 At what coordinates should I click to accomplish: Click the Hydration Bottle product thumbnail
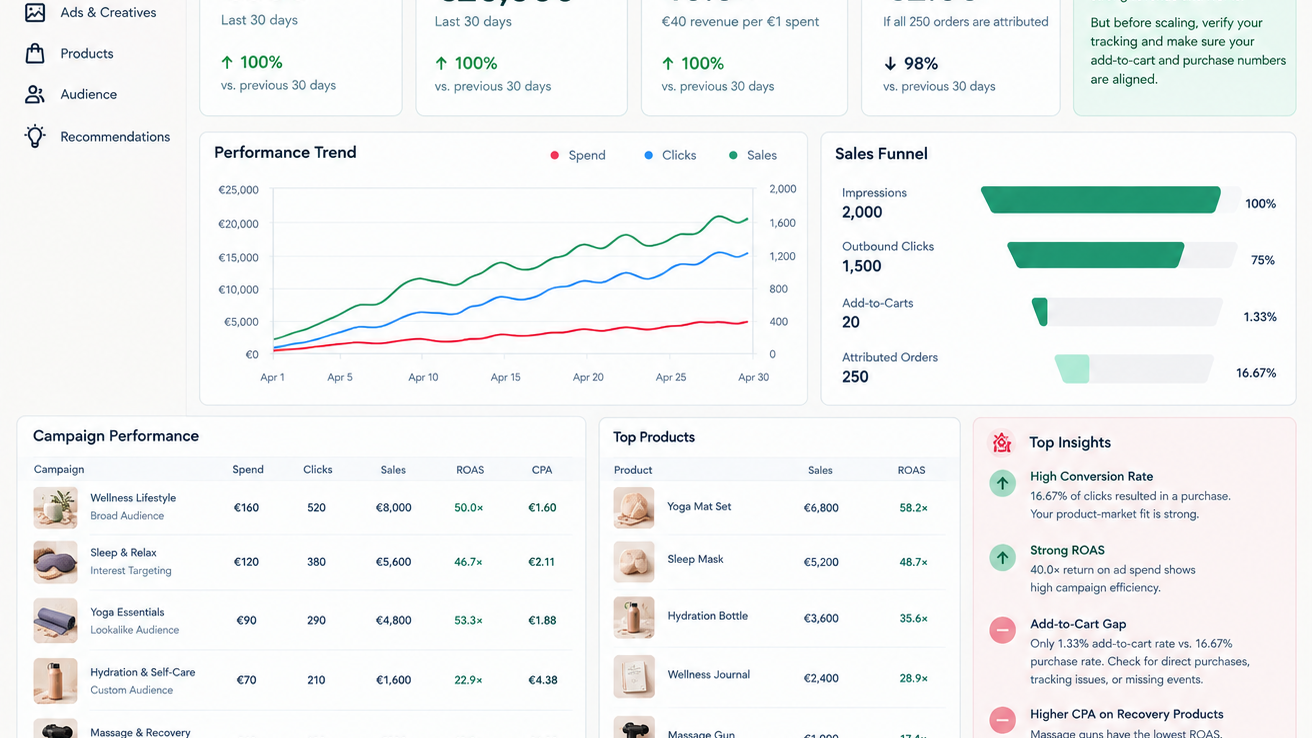pyautogui.click(x=634, y=618)
